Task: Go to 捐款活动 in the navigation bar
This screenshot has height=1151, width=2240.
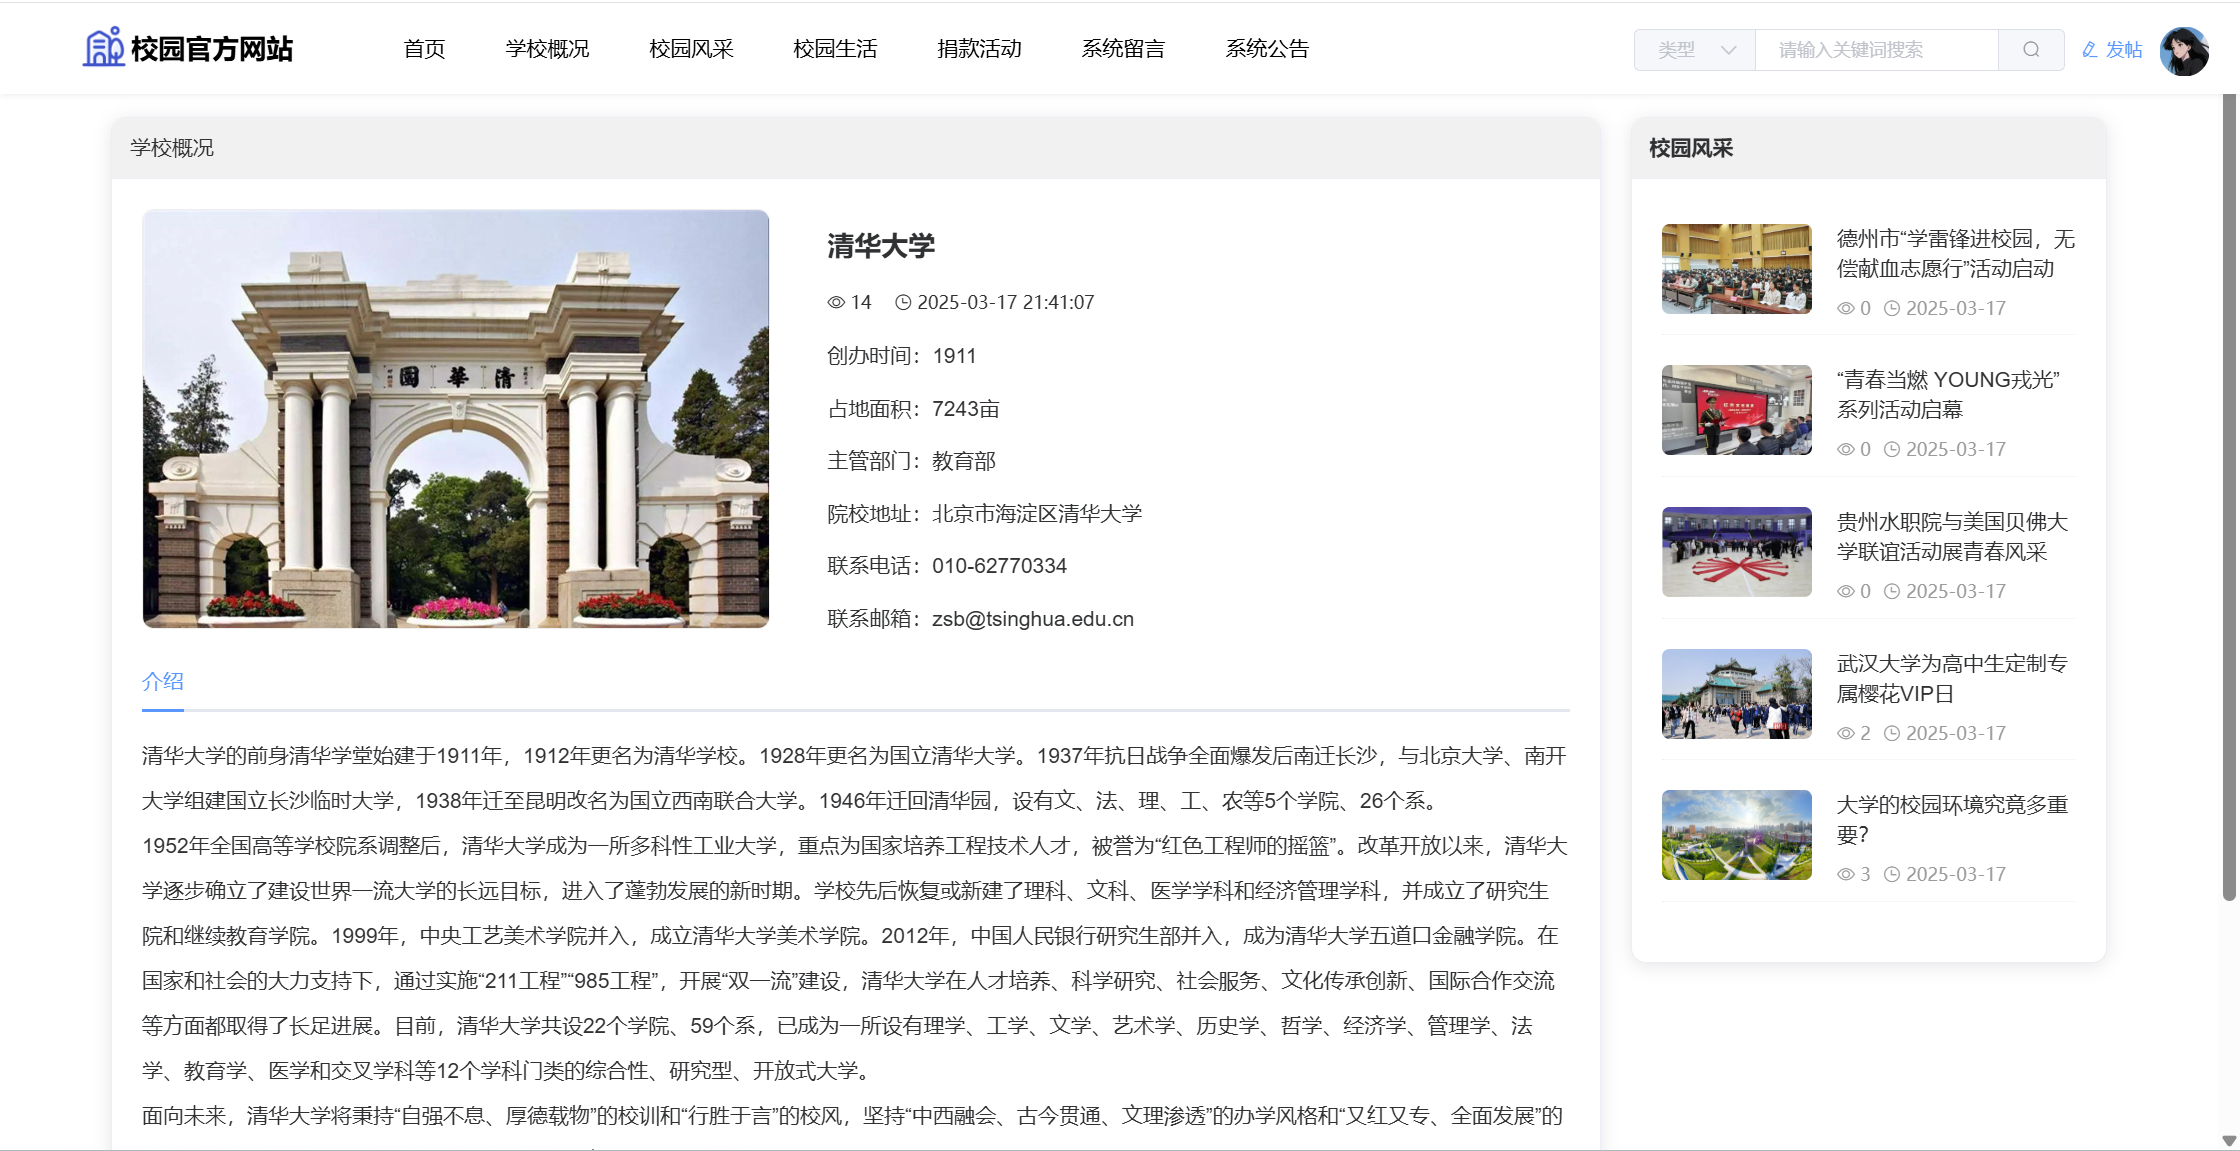Action: pos(979,49)
